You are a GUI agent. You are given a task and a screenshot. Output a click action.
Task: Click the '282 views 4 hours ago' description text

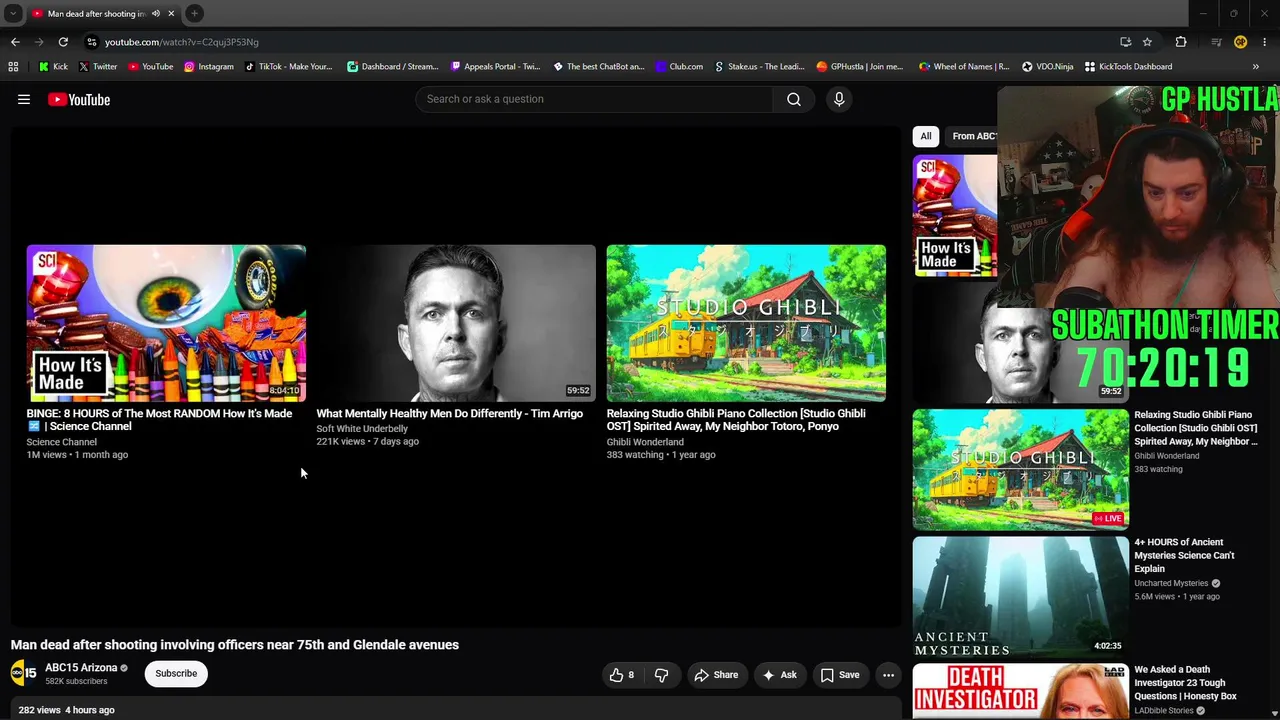(x=66, y=710)
